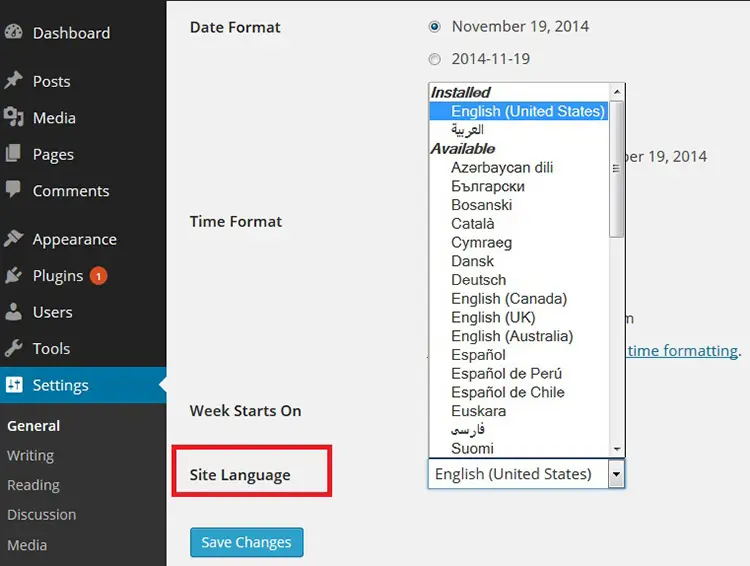This screenshot has width=750, height=566.
Task: Select the November 19, 2014 date format
Action: point(435,27)
